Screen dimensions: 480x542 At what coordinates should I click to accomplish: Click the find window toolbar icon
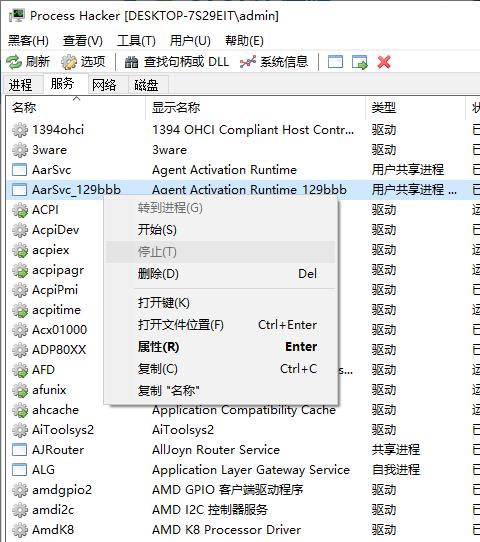pyautogui.click(x=335, y=62)
